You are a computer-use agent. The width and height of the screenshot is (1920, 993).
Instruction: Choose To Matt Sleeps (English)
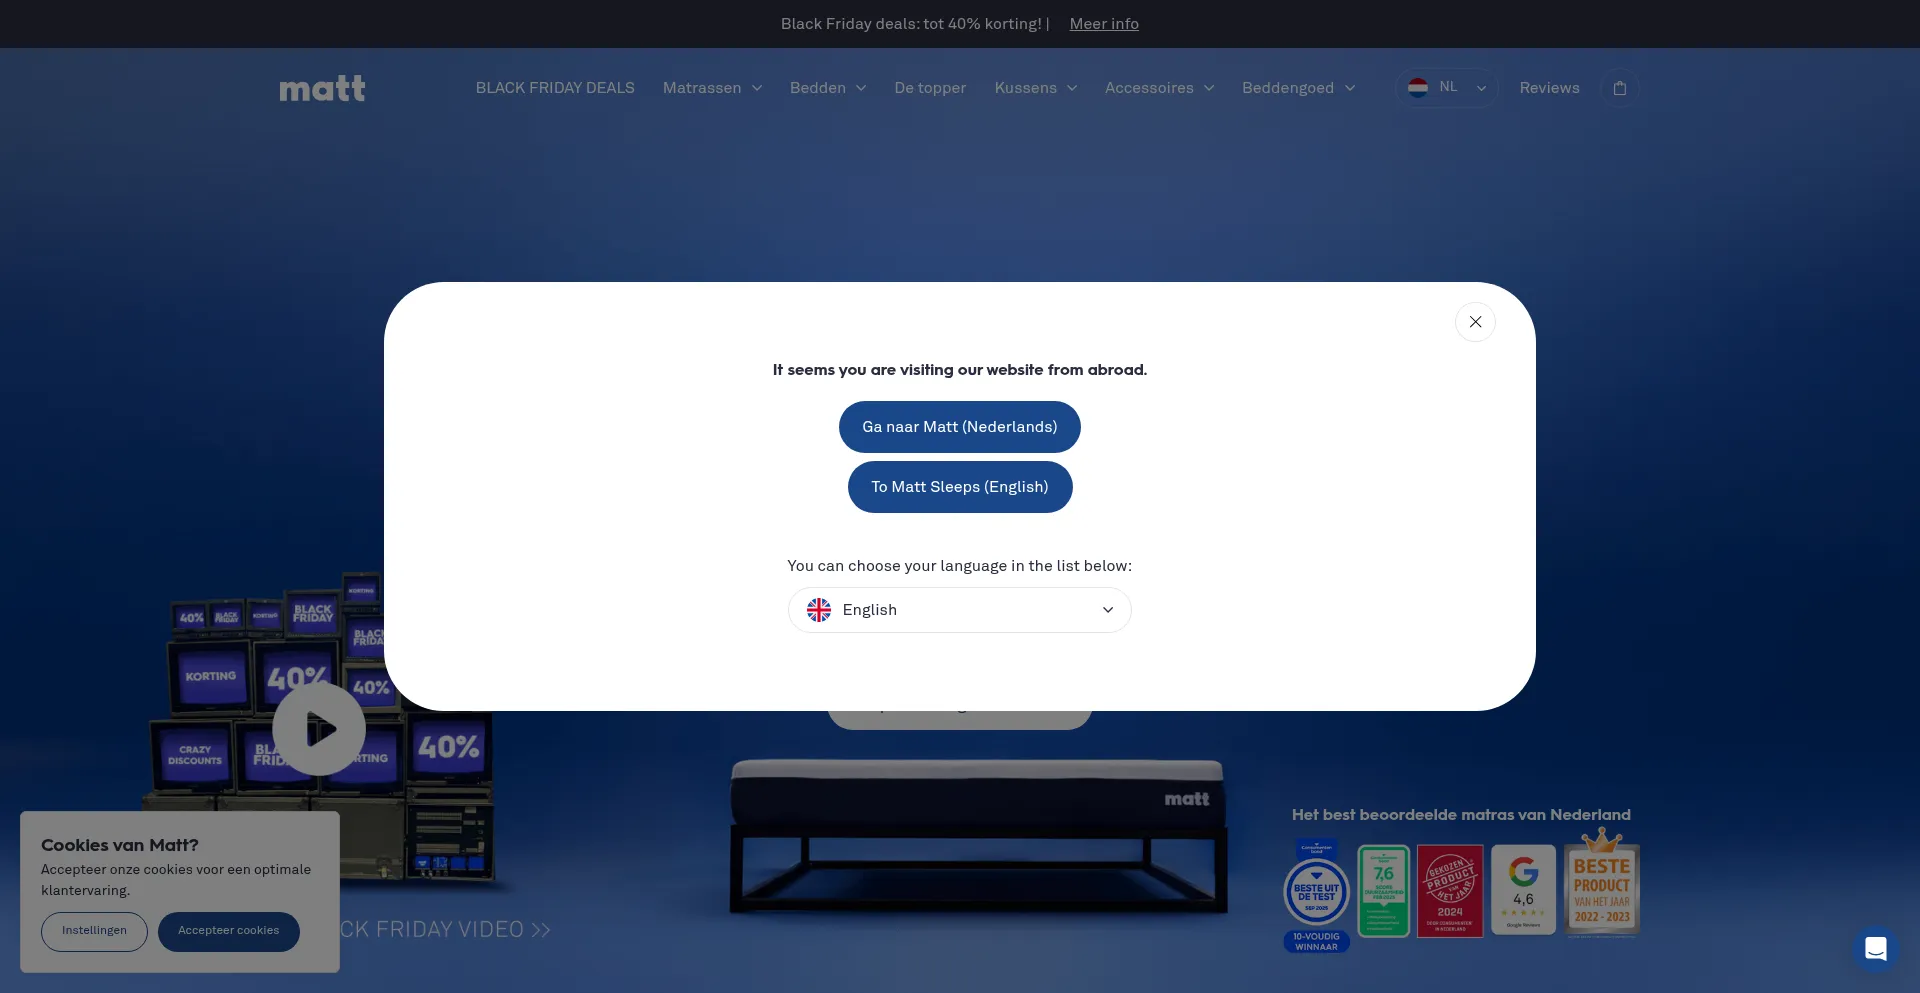(959, 487)
